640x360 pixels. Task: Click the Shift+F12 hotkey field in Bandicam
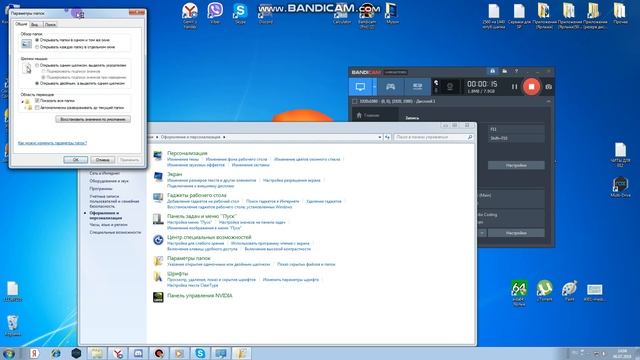coord(516,138)
